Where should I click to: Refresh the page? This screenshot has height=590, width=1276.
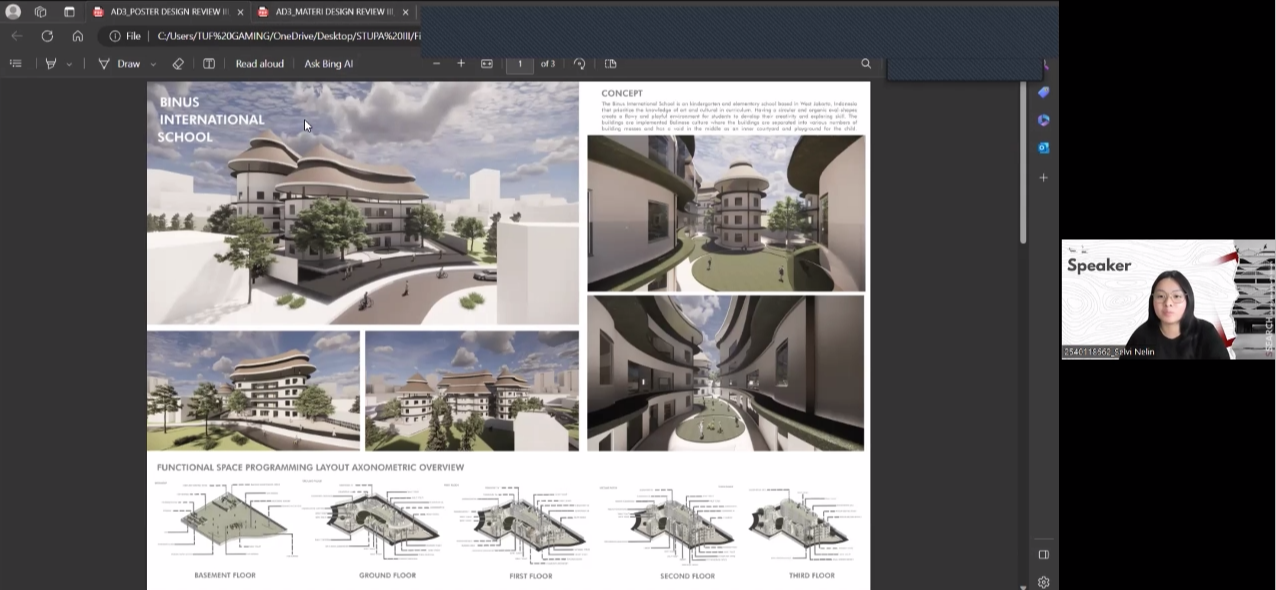click(47, 36)
